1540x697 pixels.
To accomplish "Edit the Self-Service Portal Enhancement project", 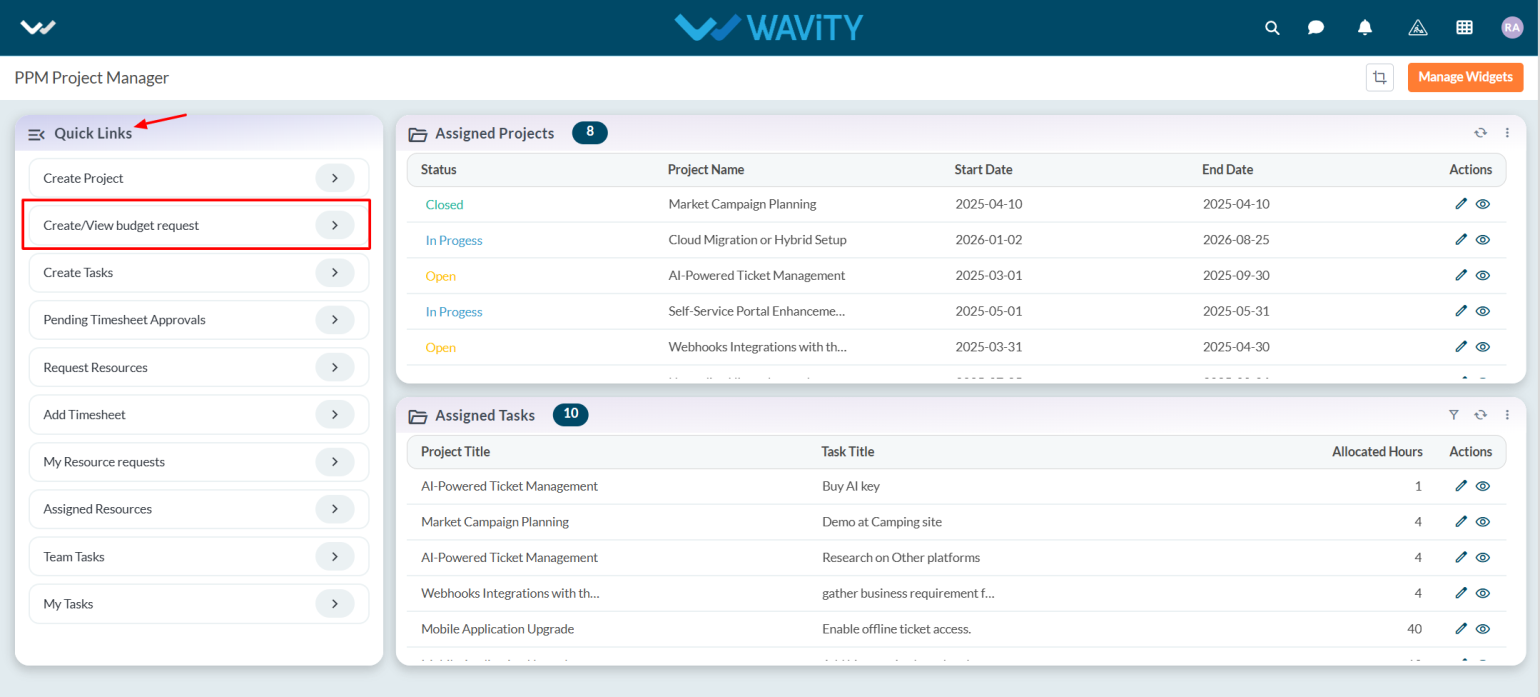I will point(1461,312).
